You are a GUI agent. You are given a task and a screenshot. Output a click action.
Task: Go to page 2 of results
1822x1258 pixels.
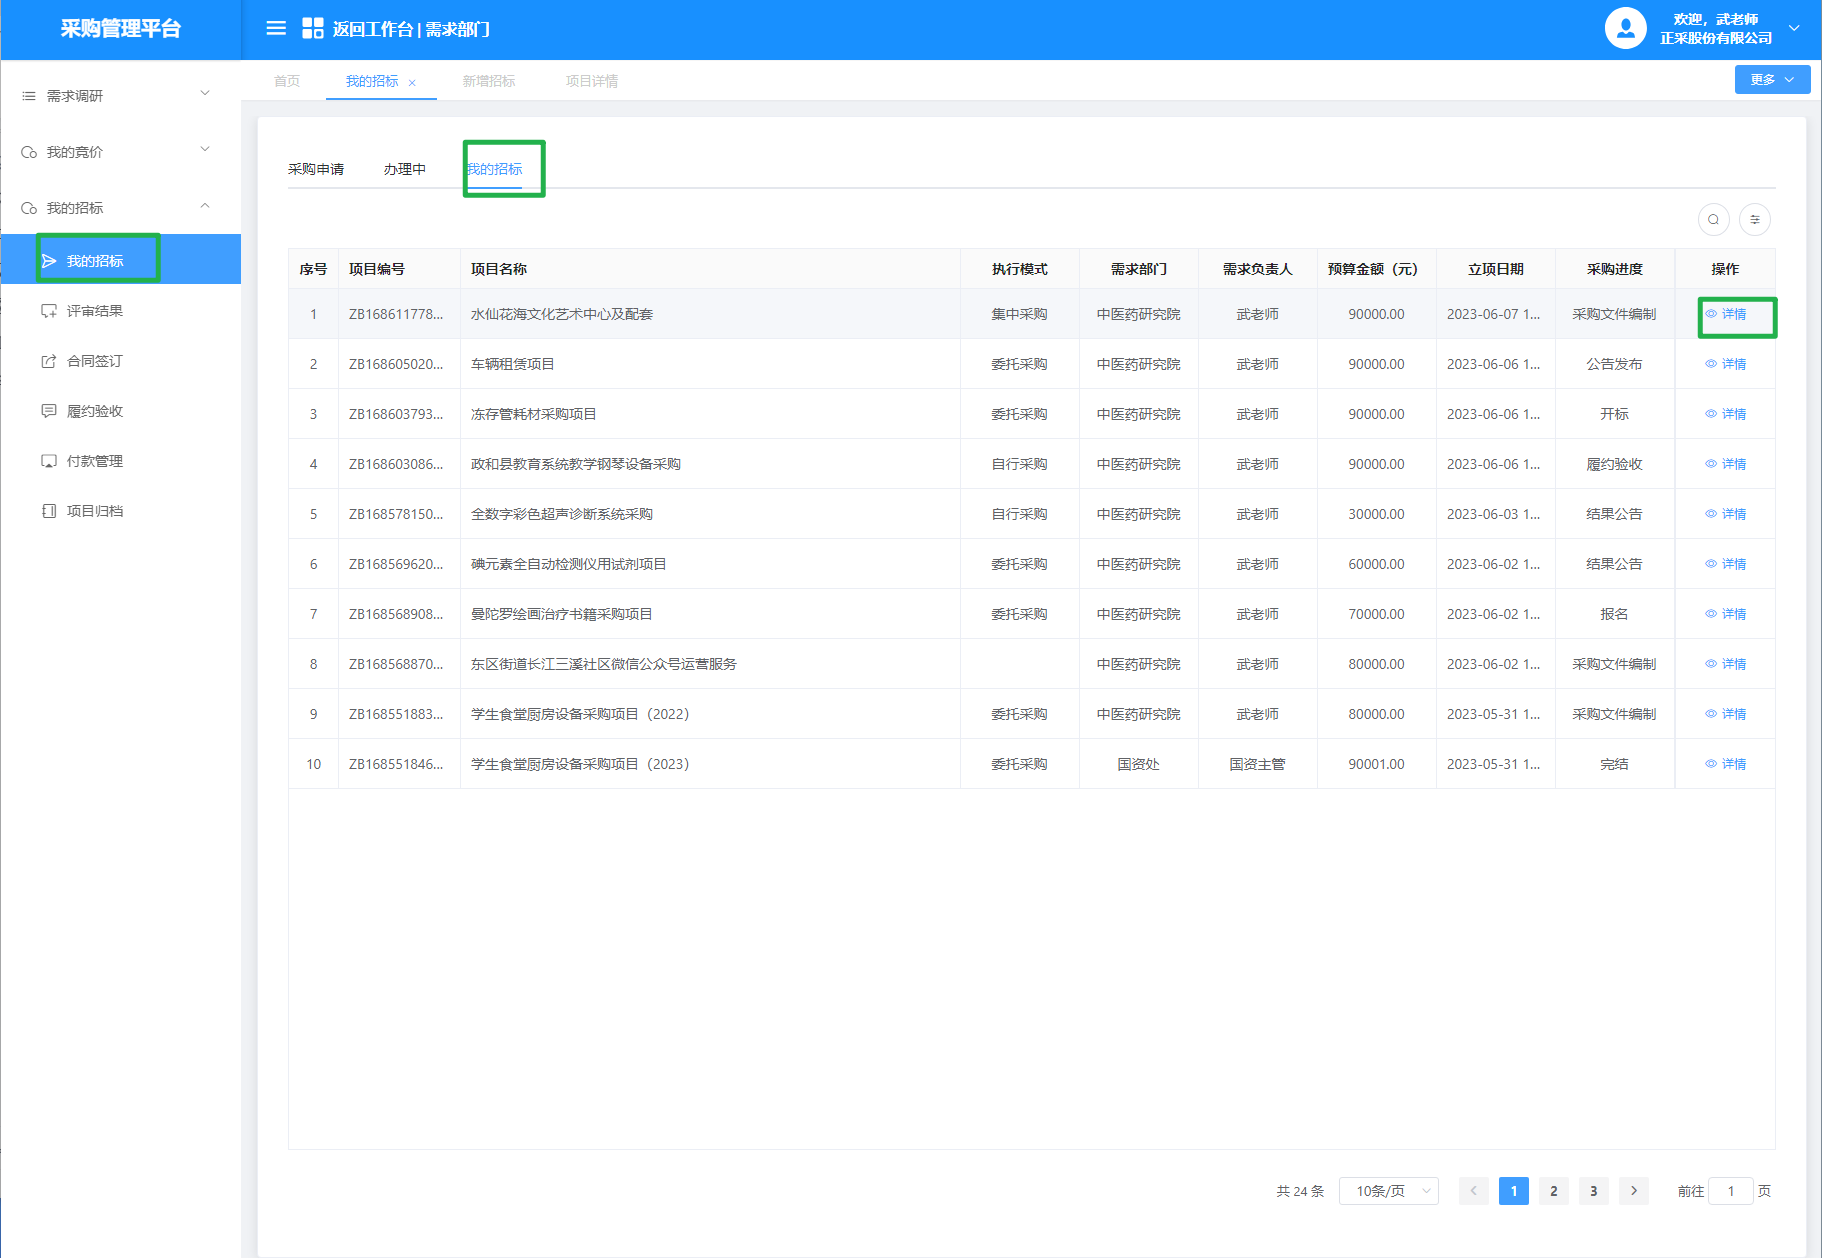[1553, 1191]
